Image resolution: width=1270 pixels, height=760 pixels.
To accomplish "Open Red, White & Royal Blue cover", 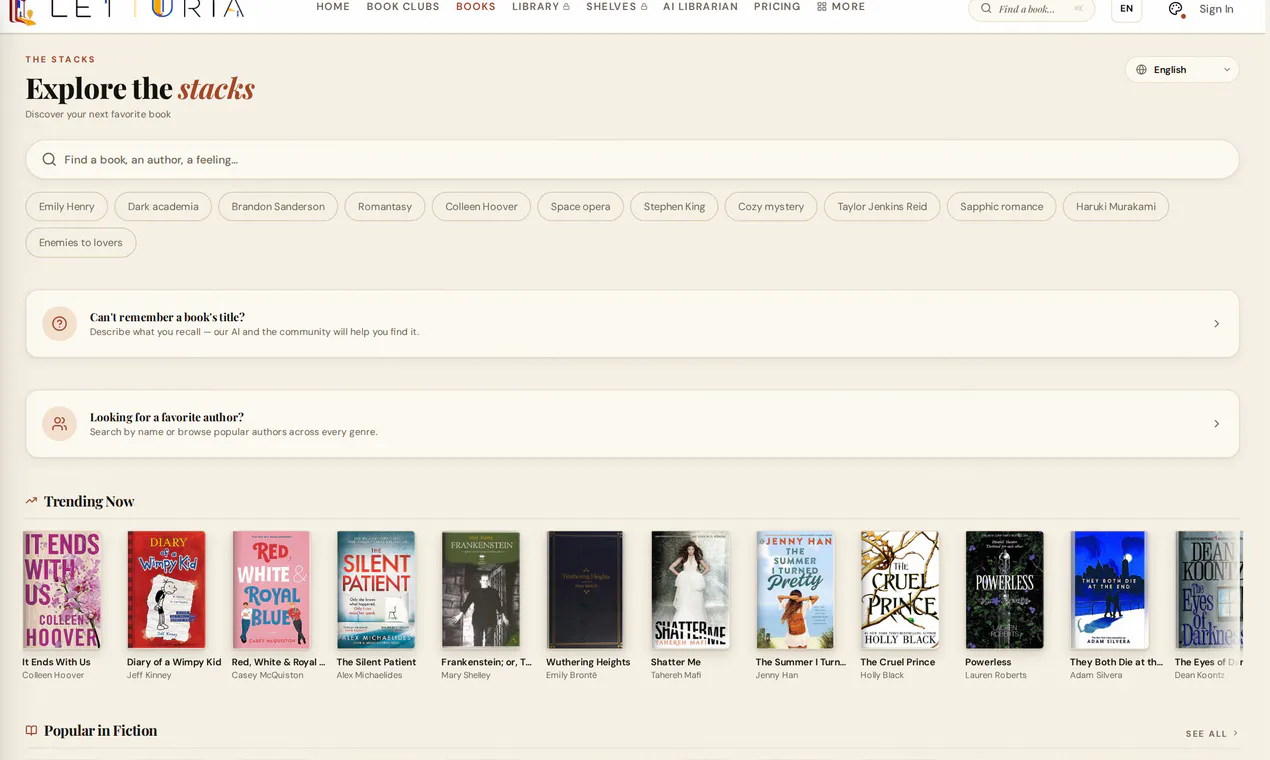I will coord(271,589).
